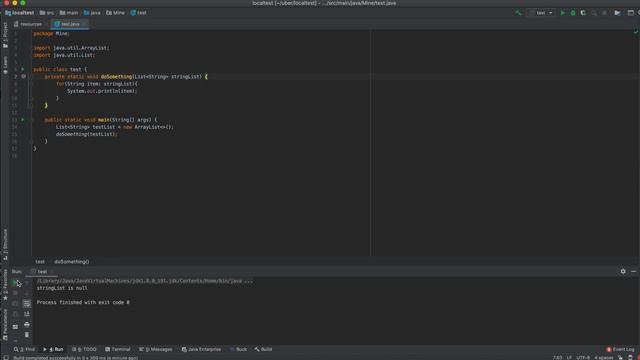Hide the Run panel with the minimize icon
Screen dimensions: 640x360
[633, 271]
